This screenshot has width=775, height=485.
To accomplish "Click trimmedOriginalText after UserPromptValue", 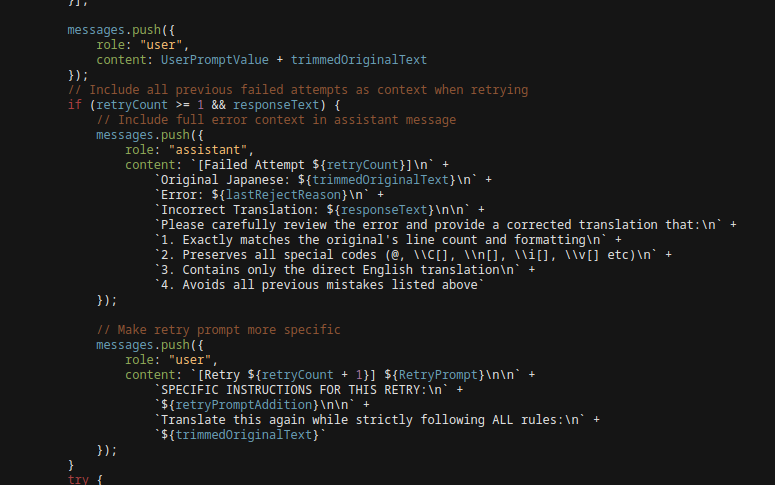I will point(358,60).
